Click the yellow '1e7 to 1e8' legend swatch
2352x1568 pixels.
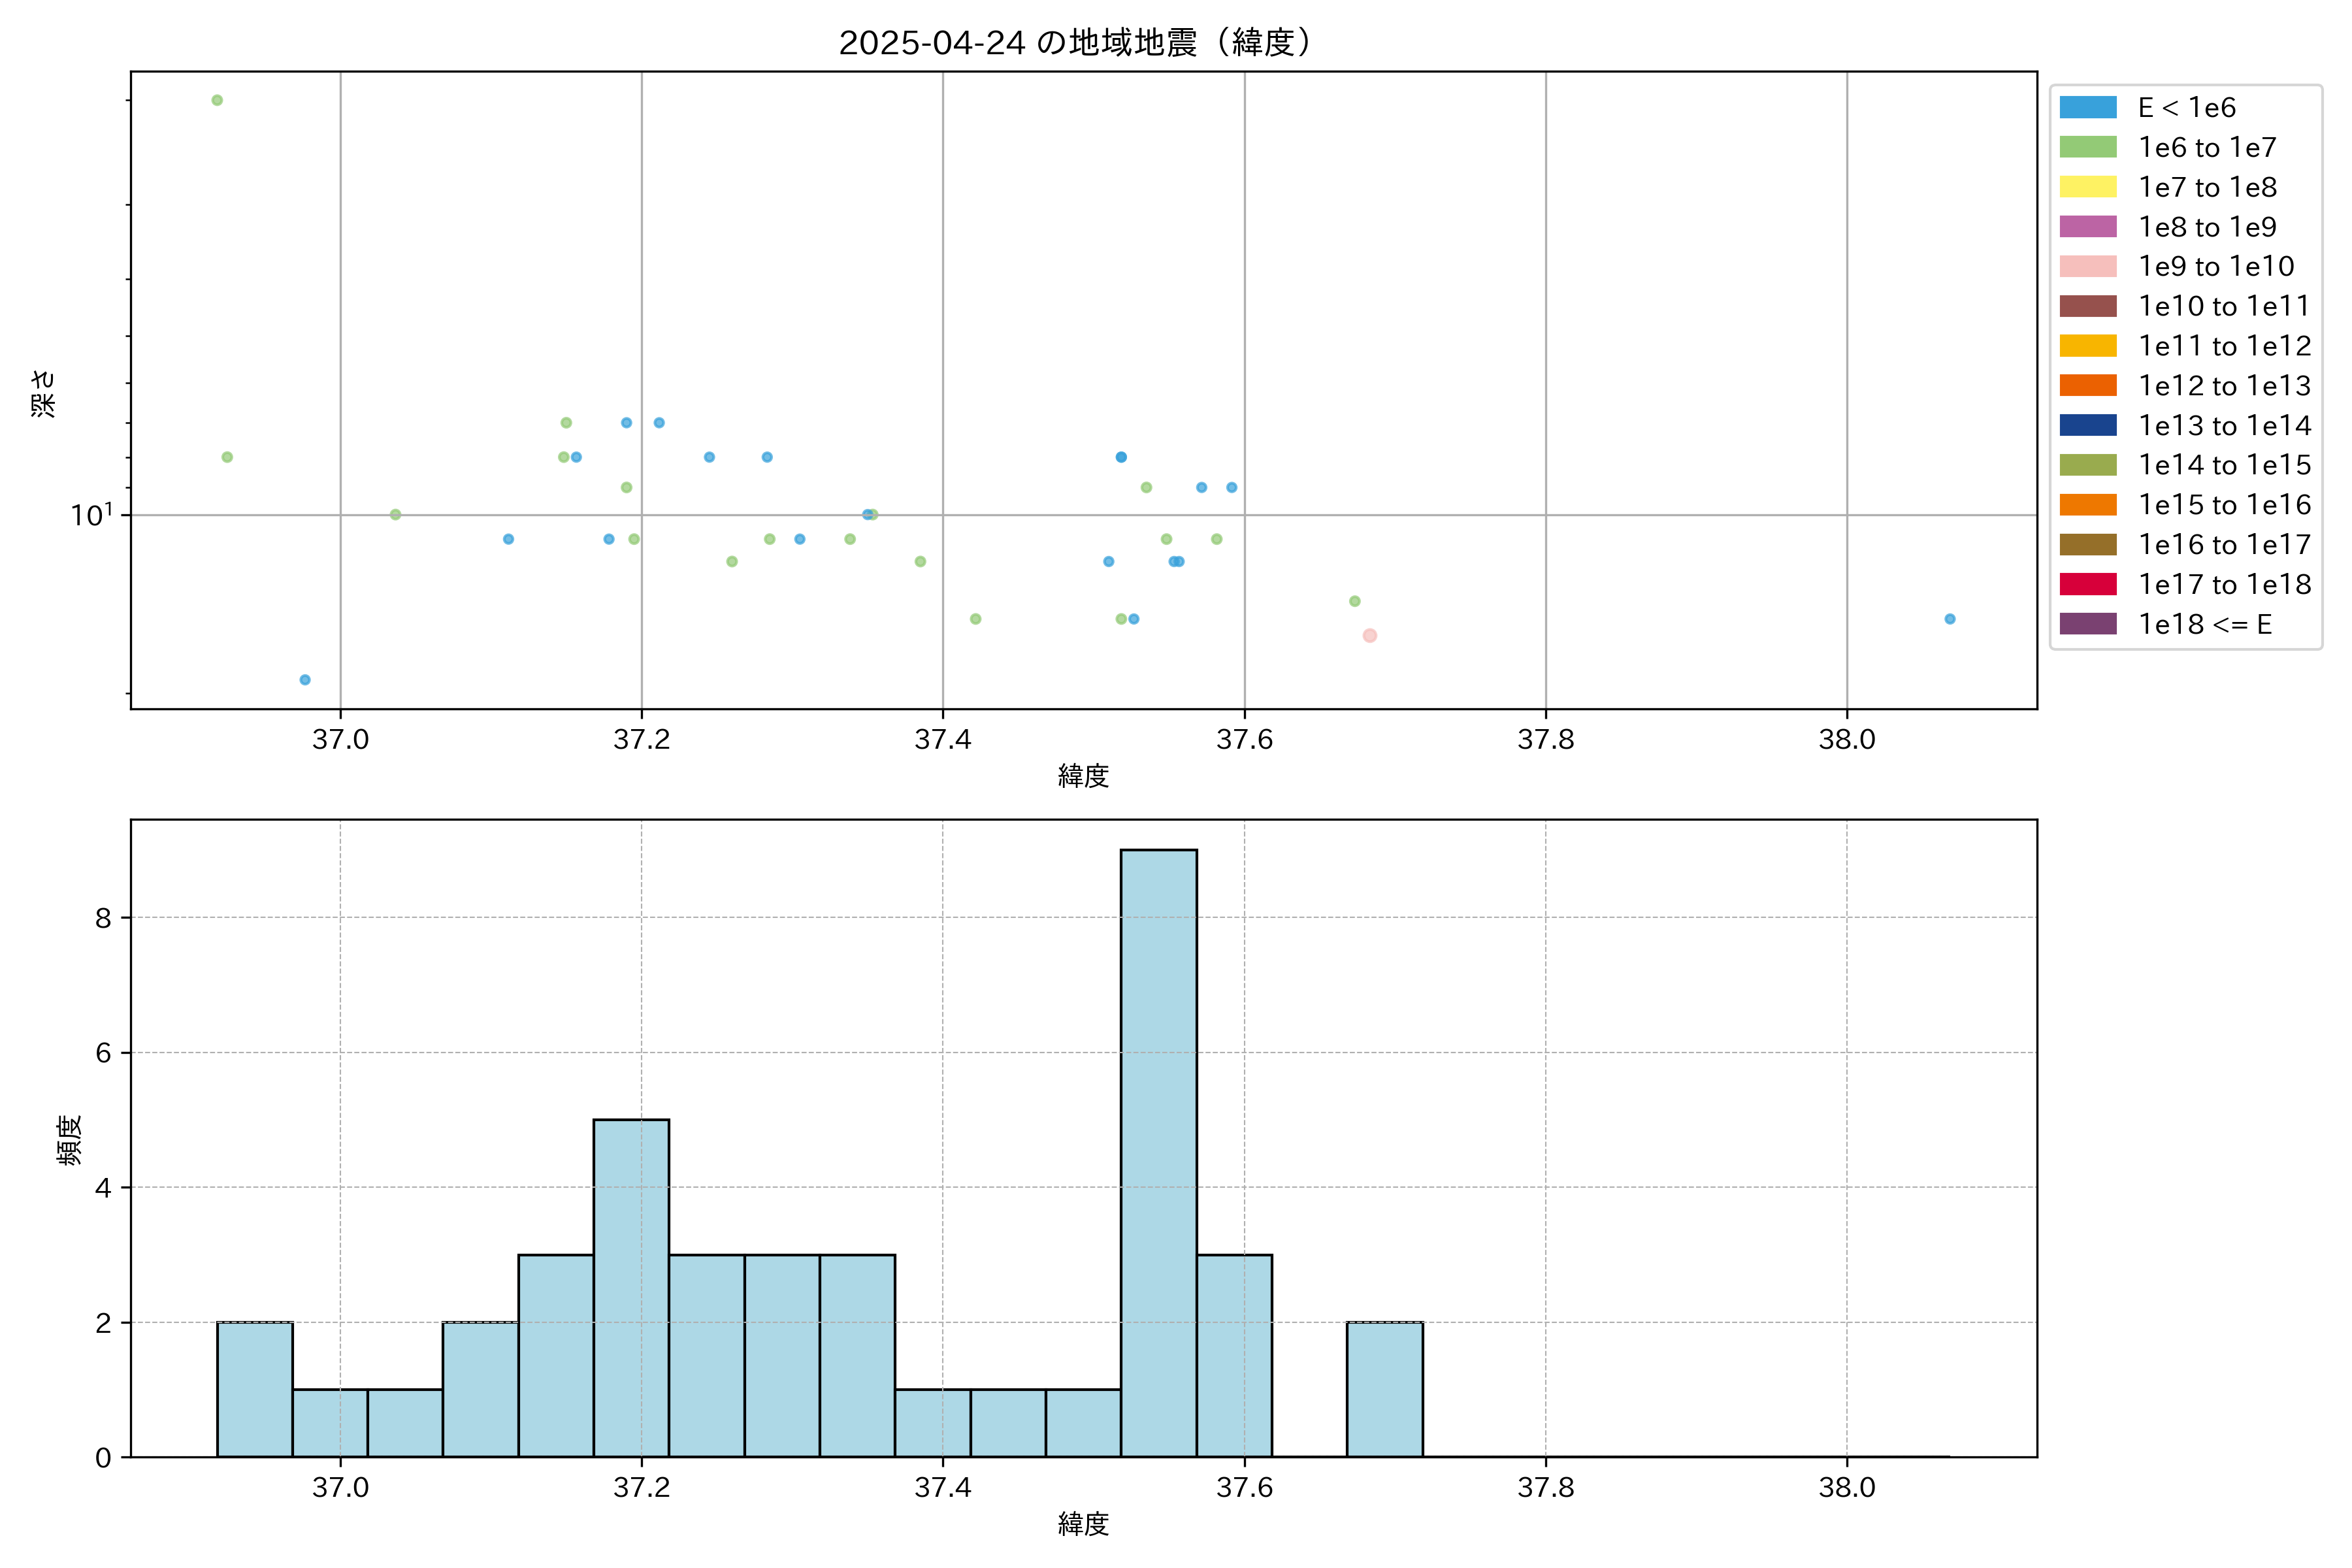tap(2087, 187)
